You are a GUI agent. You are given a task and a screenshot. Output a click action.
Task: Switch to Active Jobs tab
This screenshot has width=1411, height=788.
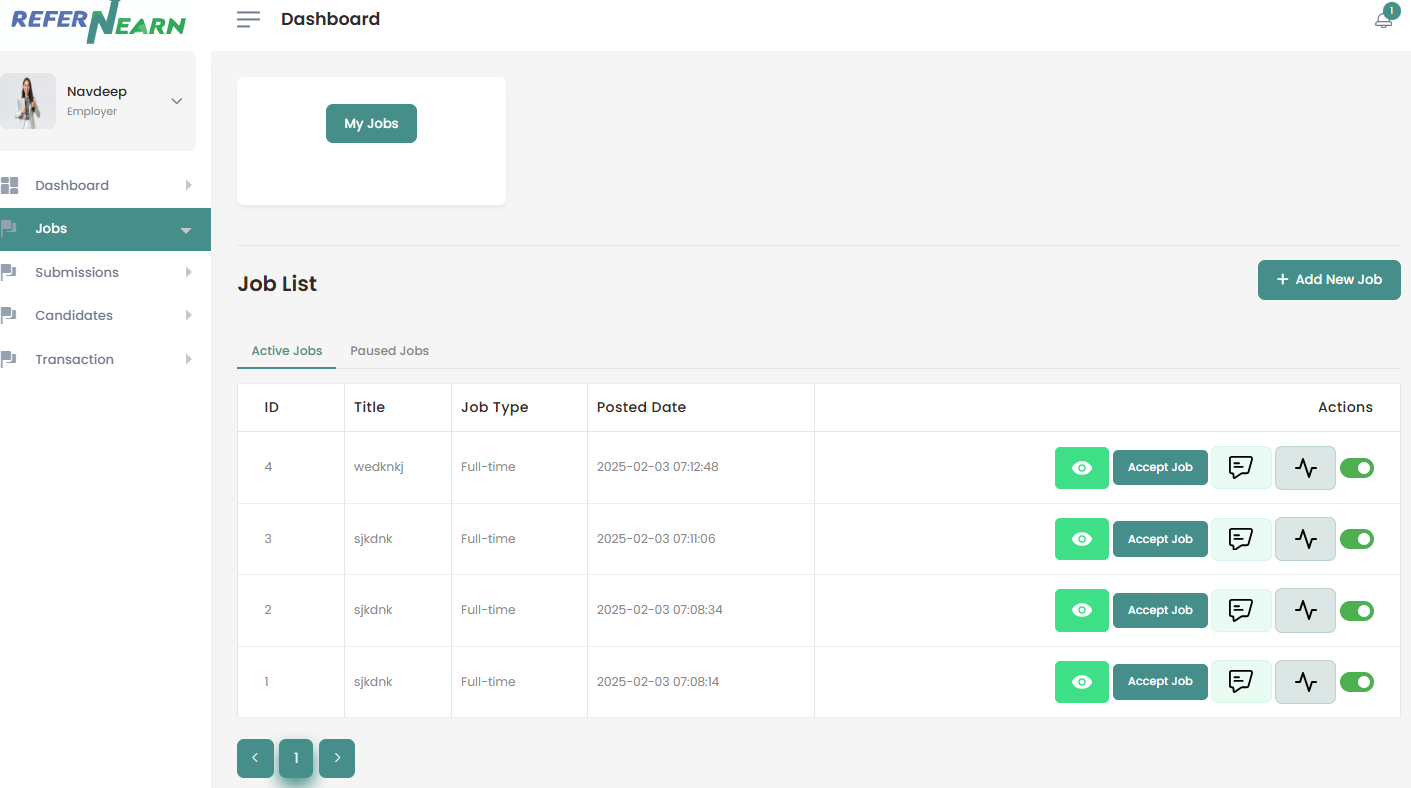point(287,351)
